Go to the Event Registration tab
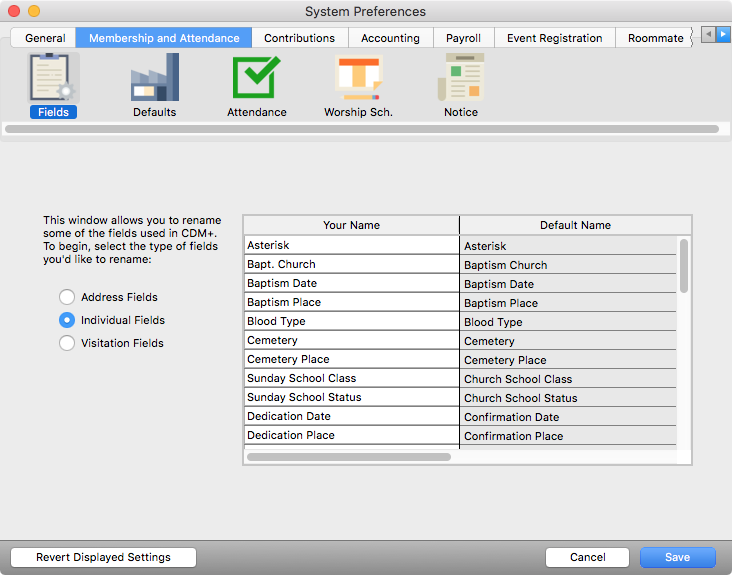This screenshot has height=575, width=732. 554,38
